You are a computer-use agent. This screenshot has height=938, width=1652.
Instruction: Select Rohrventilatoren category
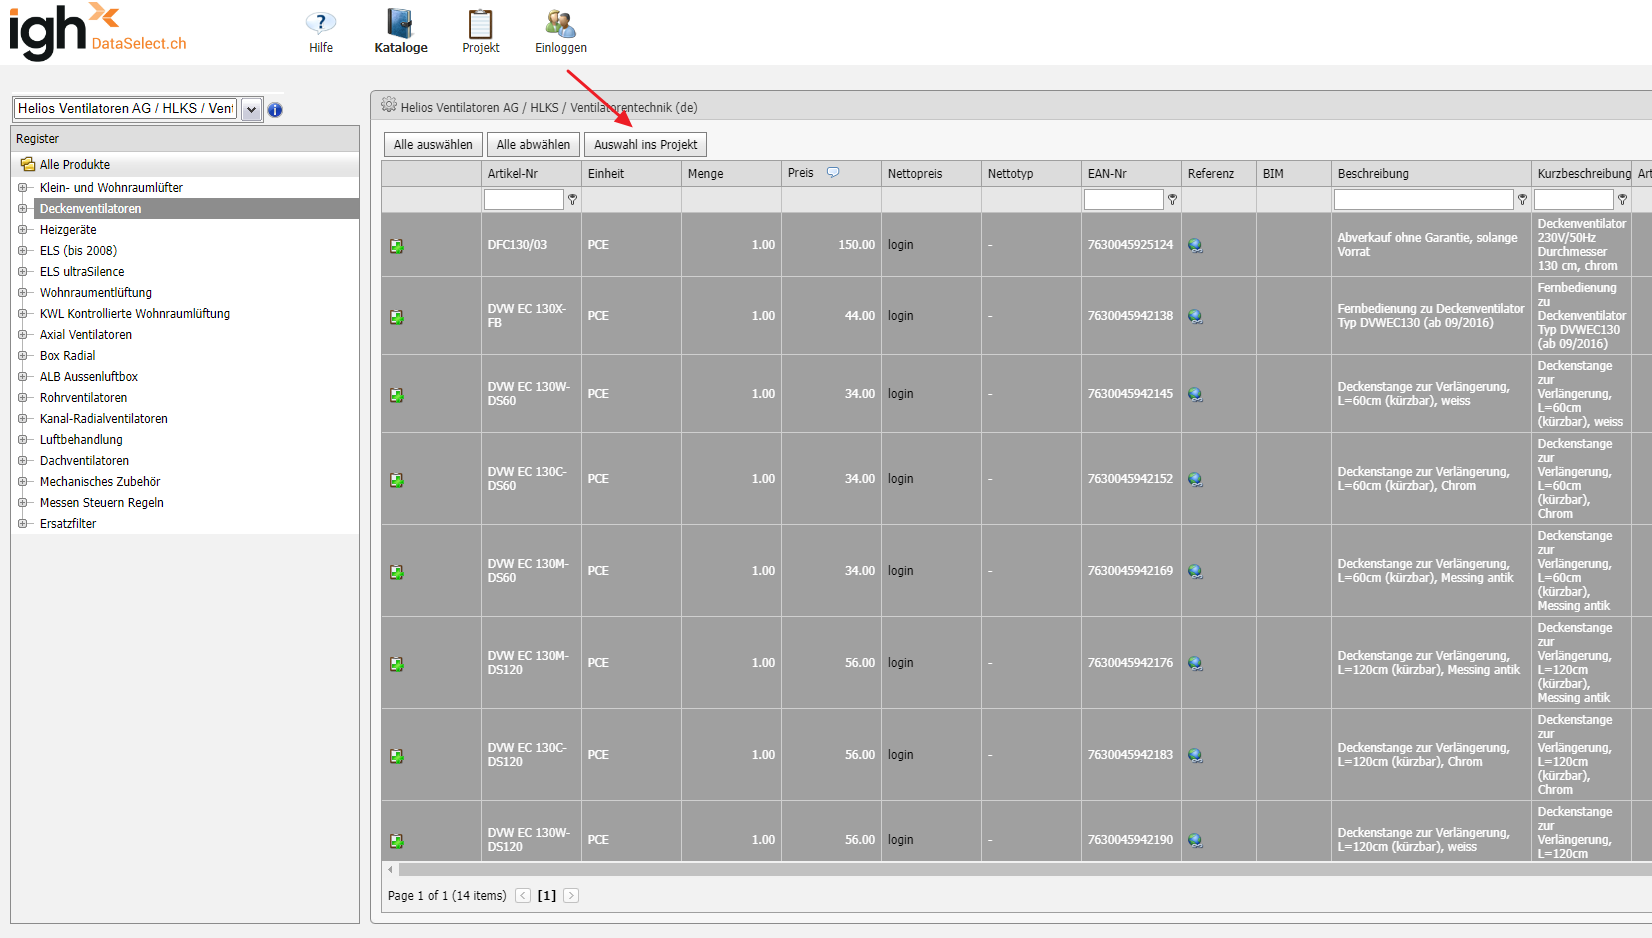point(83,397)
